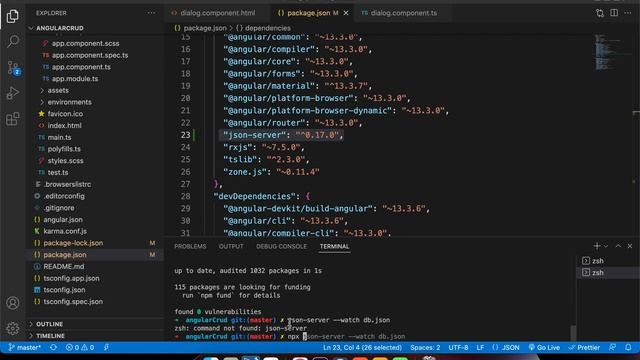Viewport: 640px width, 360px height.
Task: Click the Ln 23, Col 4 position indicator
Action: tap(362, 348)
